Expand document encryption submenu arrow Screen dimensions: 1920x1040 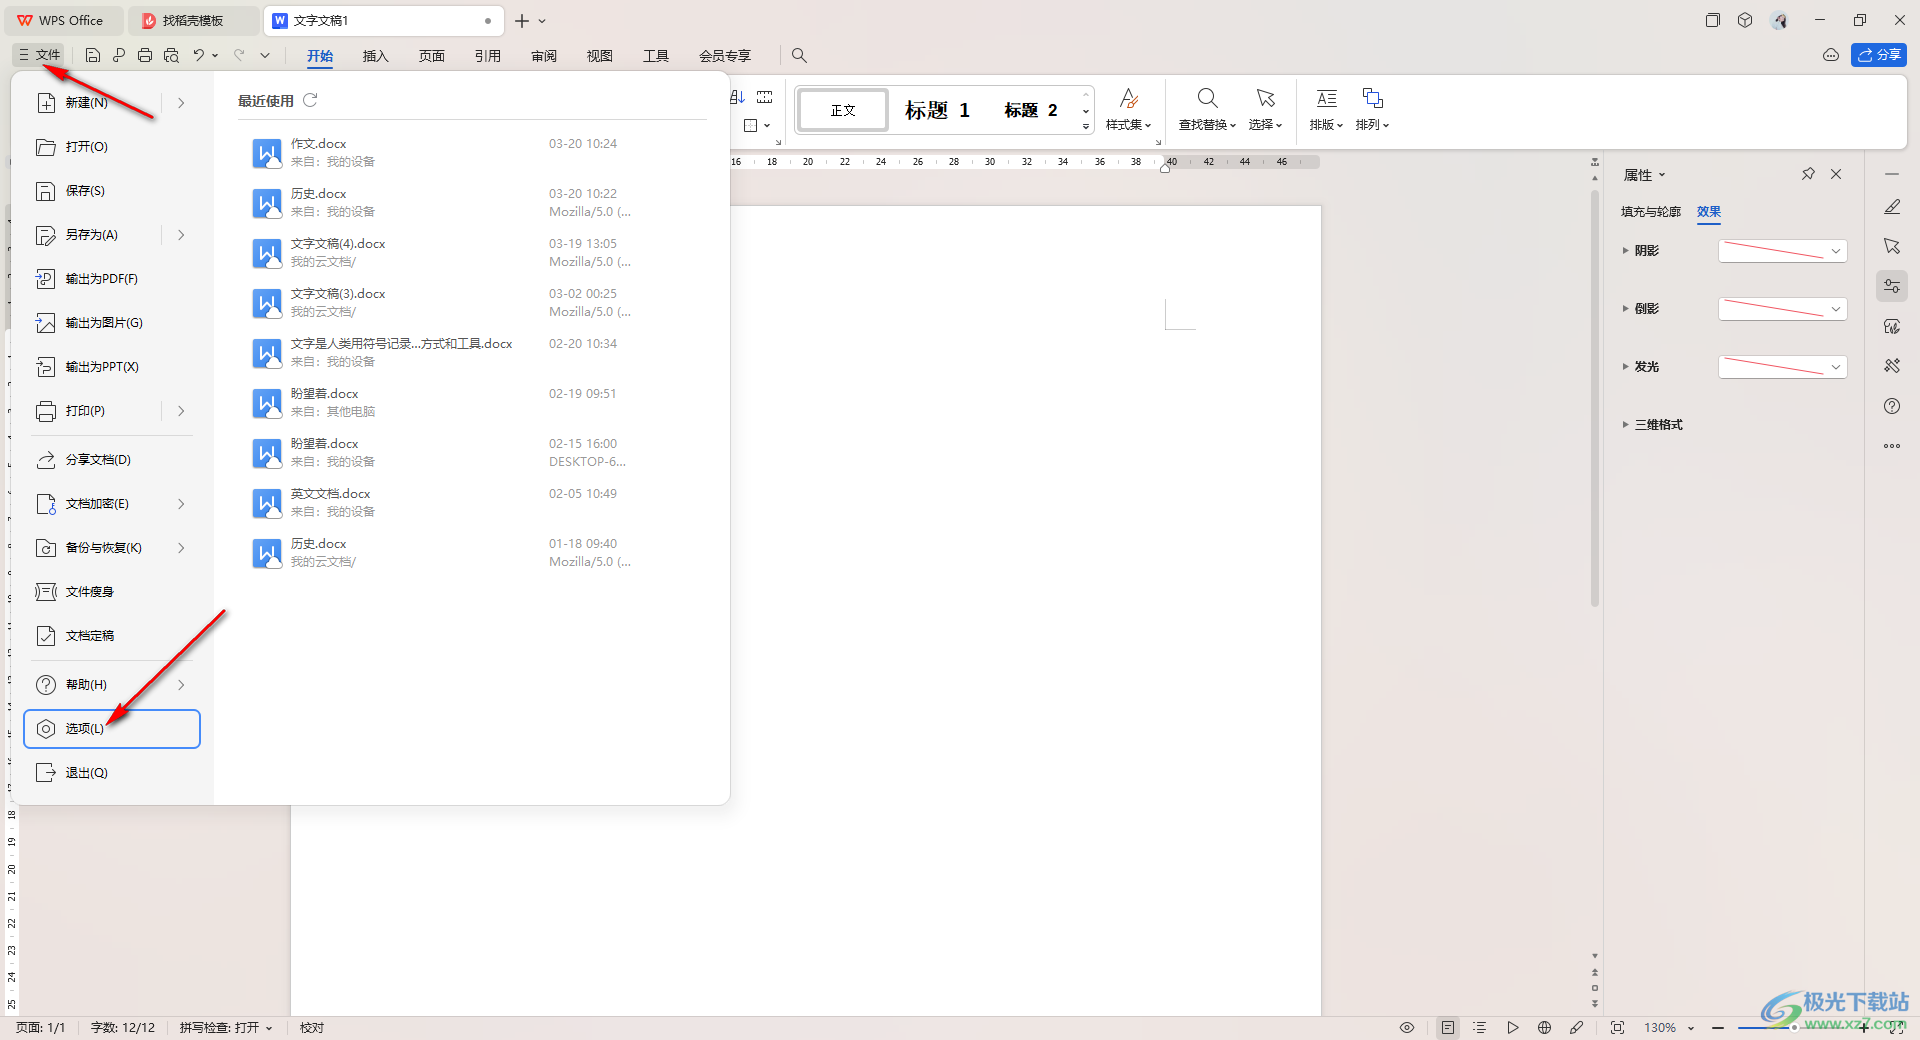[181, 503]
